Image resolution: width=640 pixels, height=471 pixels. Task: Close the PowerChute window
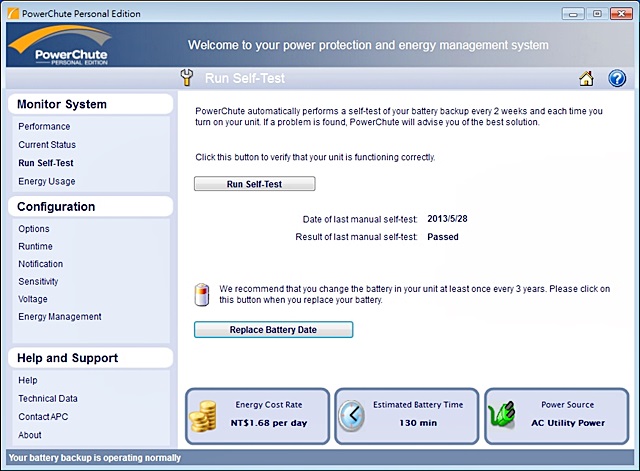(621, 14)
